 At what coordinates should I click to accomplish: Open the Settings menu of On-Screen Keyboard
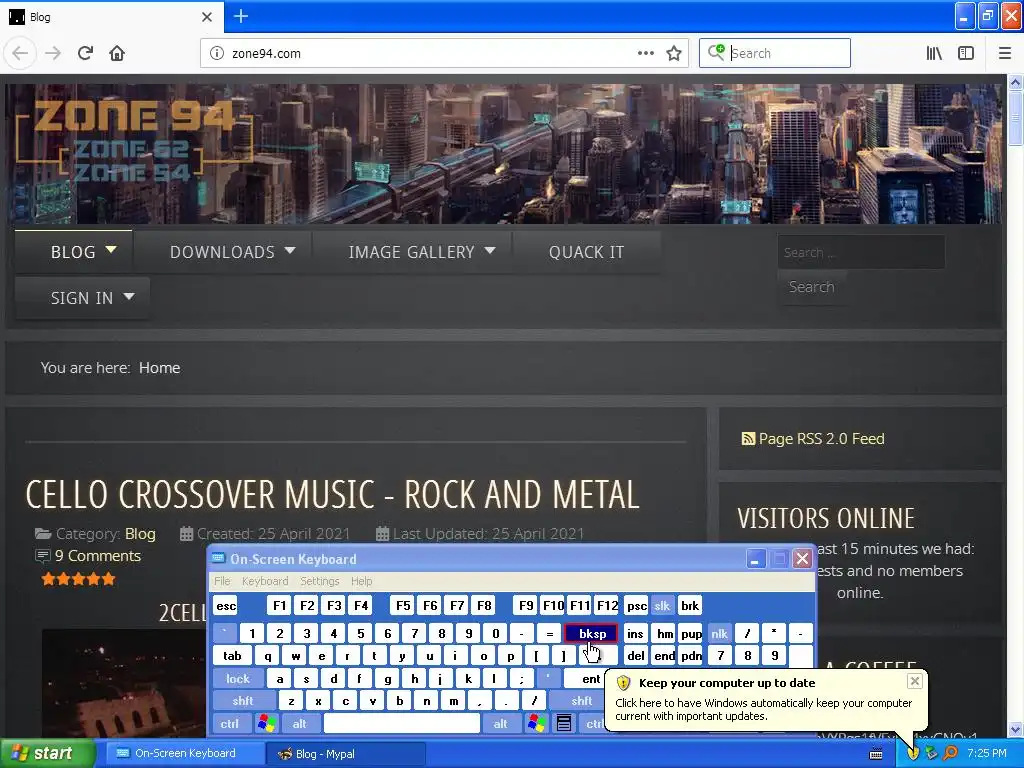[x=319, y=581]
